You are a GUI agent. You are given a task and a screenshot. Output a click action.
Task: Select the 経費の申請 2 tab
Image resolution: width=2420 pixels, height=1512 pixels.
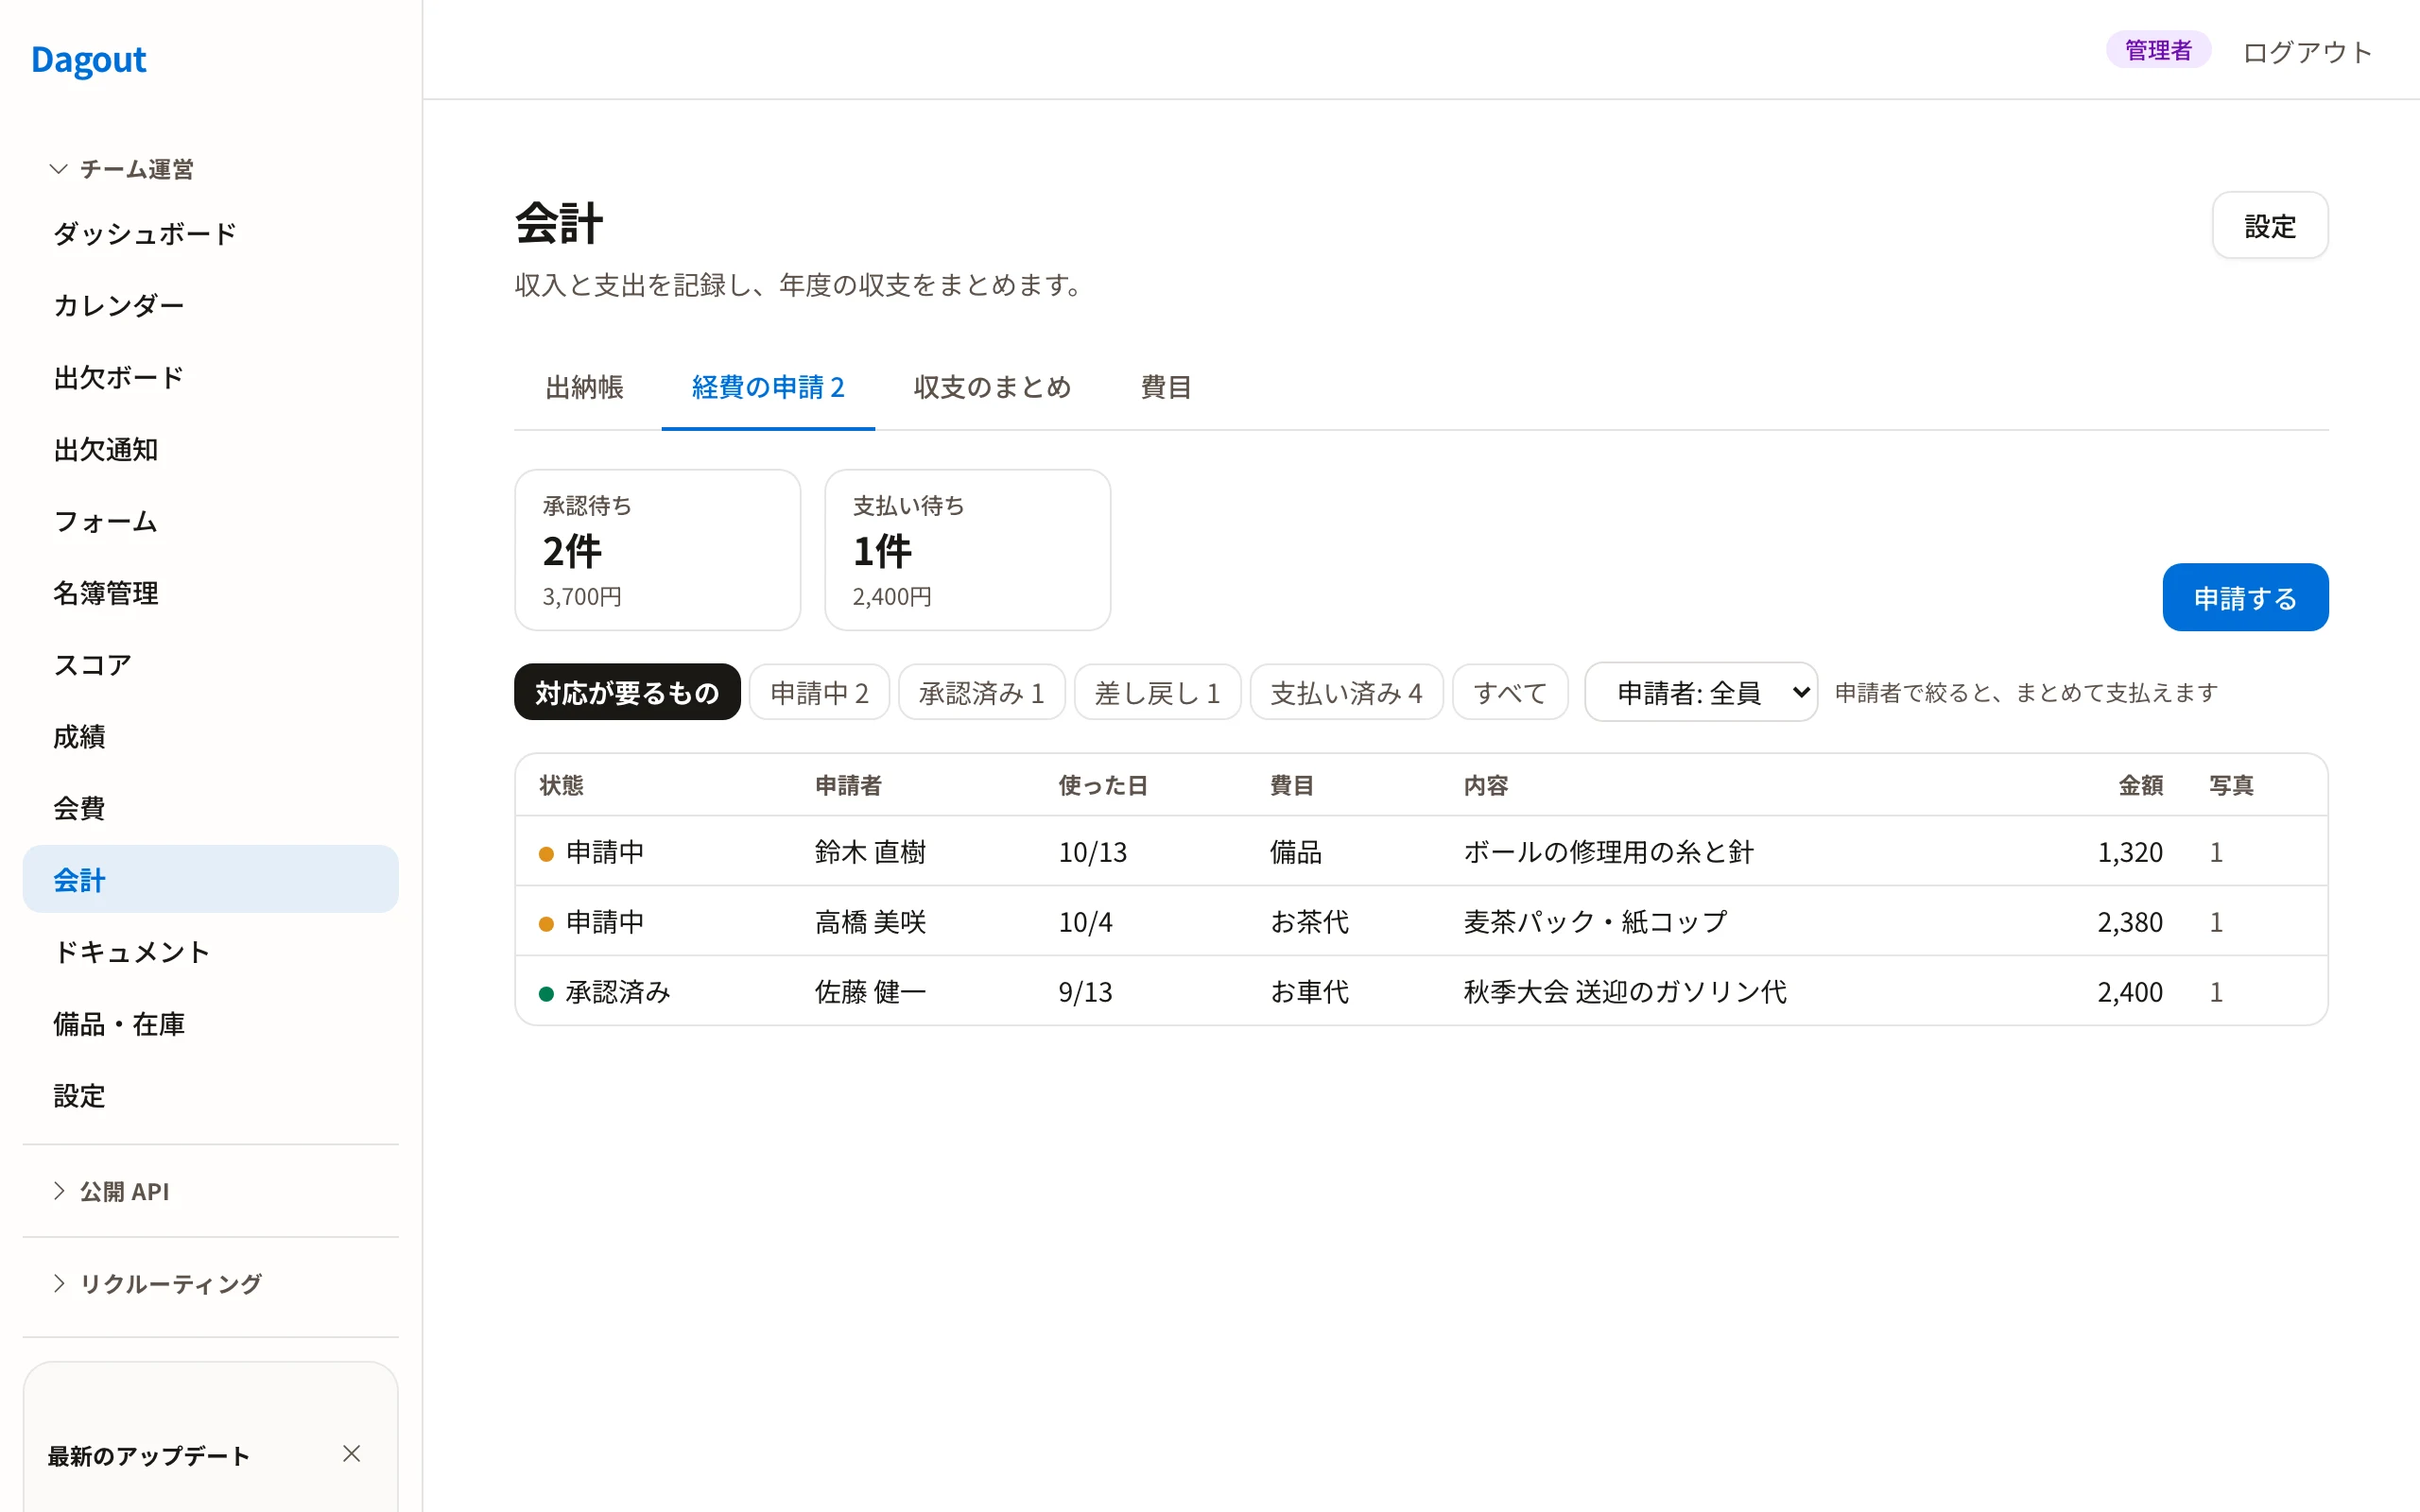pyautogui.click(x=768, y=387)
